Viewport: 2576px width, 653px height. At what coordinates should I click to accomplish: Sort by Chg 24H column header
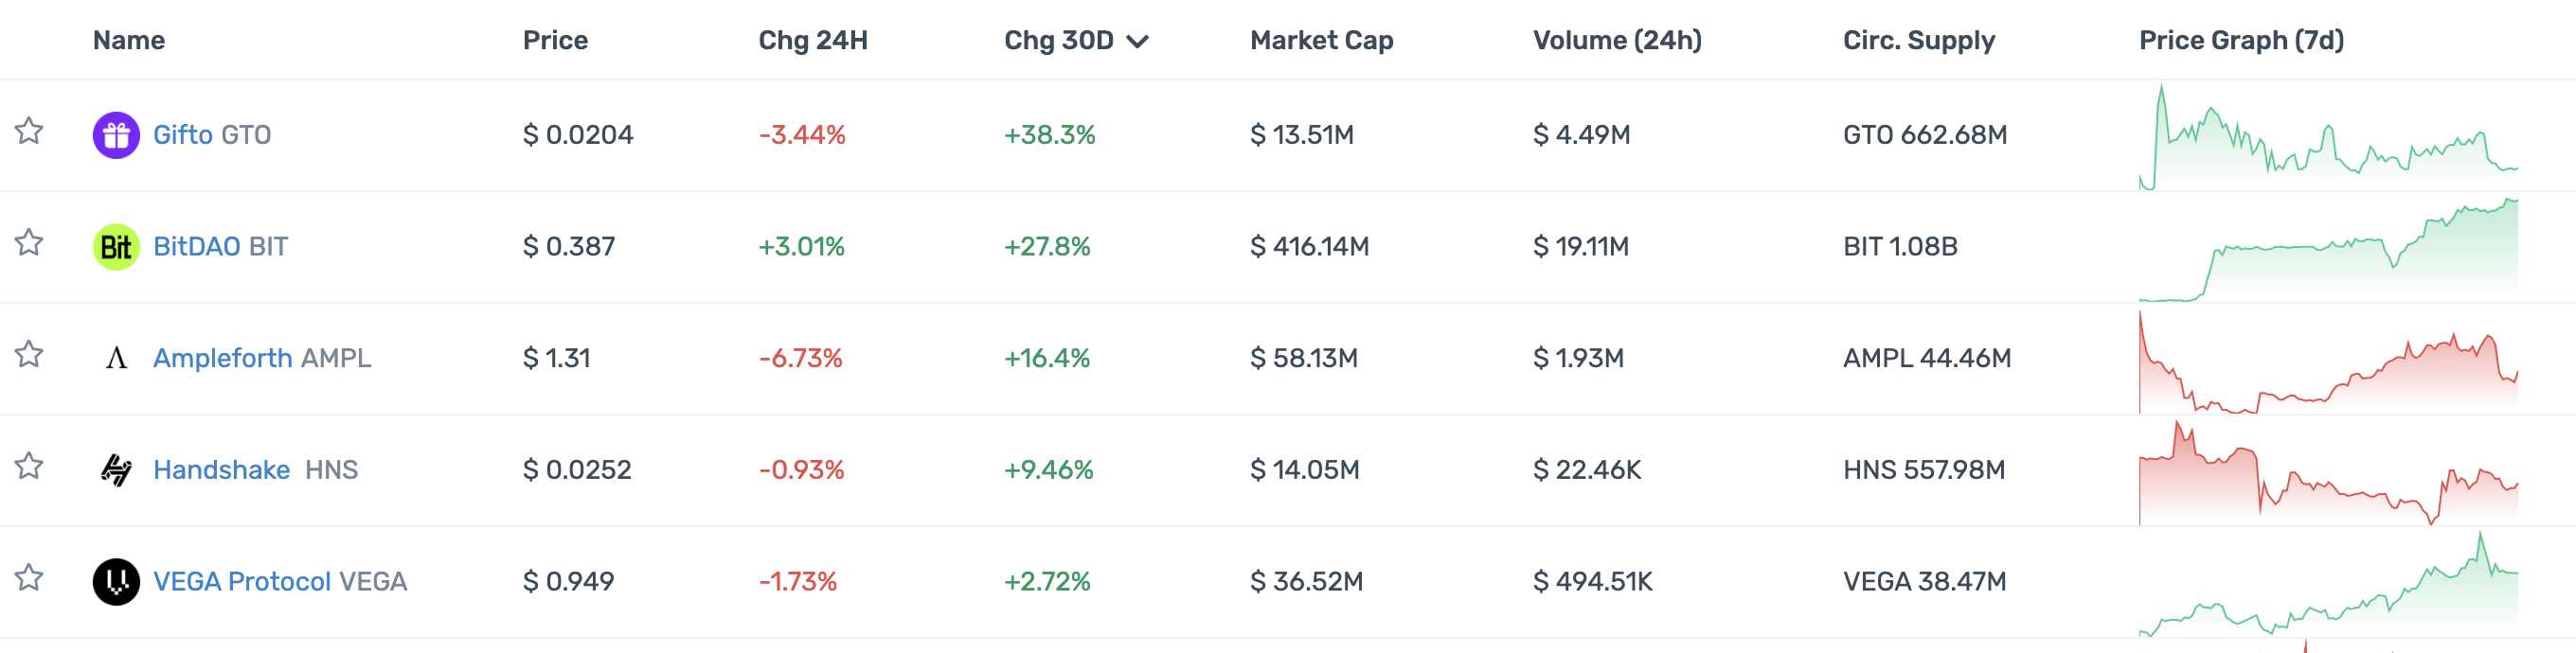pos(813,41)
